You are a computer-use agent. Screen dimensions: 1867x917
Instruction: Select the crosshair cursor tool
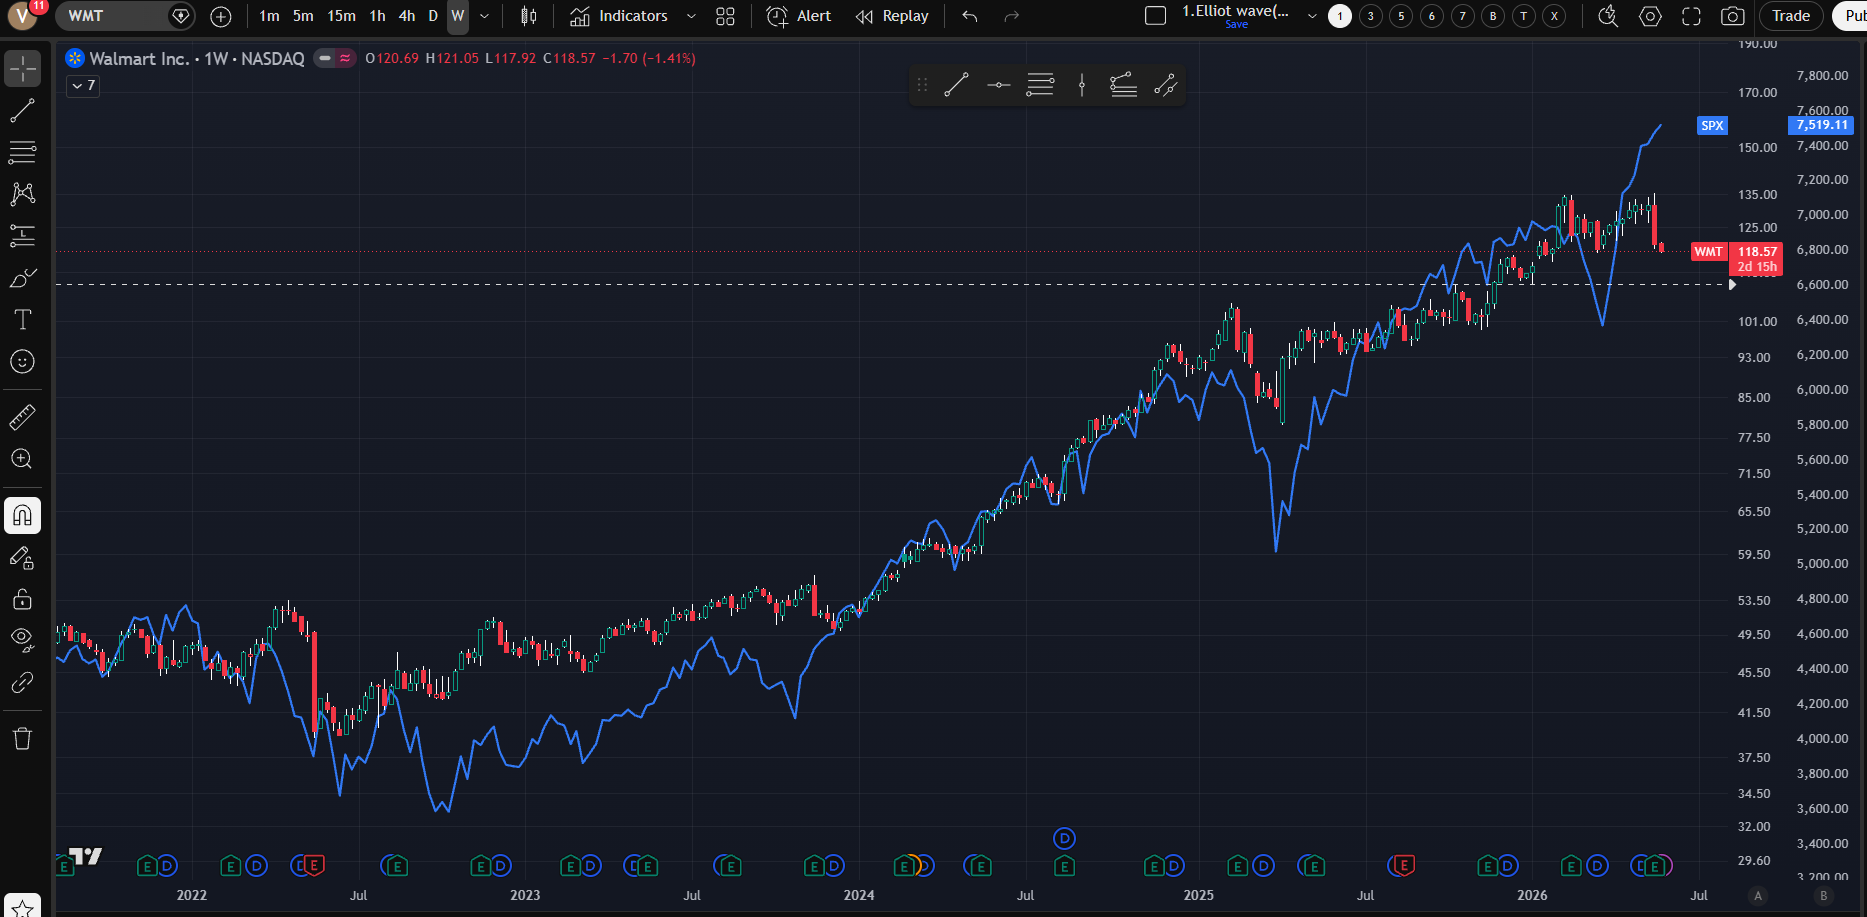click(x=22, y=69)
